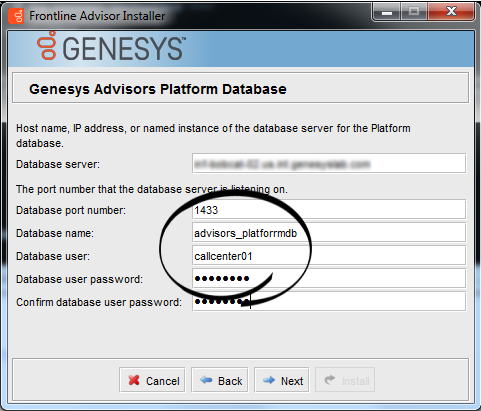Click the 'Confirm database user password:' label
The image size is (481, 411).
(99, 302)
